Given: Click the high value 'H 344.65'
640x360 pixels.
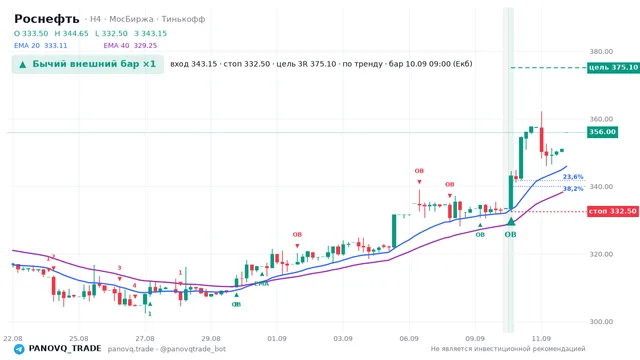Looking at the screenshot, I should point(71,33).
